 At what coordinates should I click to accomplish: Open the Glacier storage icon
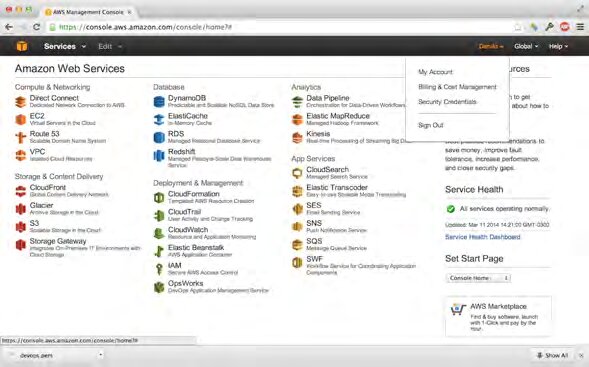[x=21, y=209]
